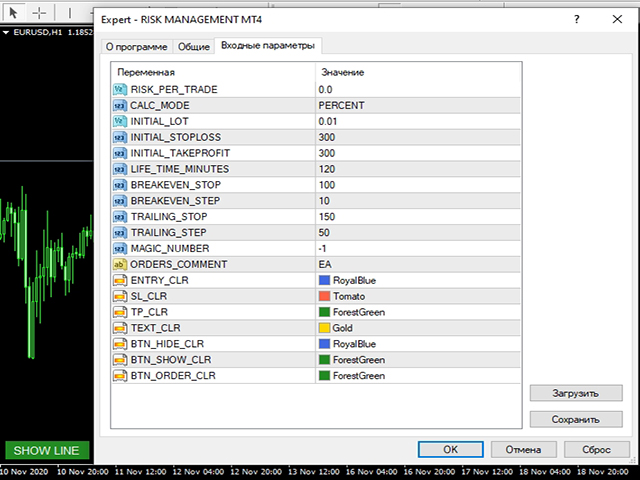This screenshot has height=480, width=640.
Task: Edit the BREAKEVEN_STEP value 10
Action: [418, 201]
